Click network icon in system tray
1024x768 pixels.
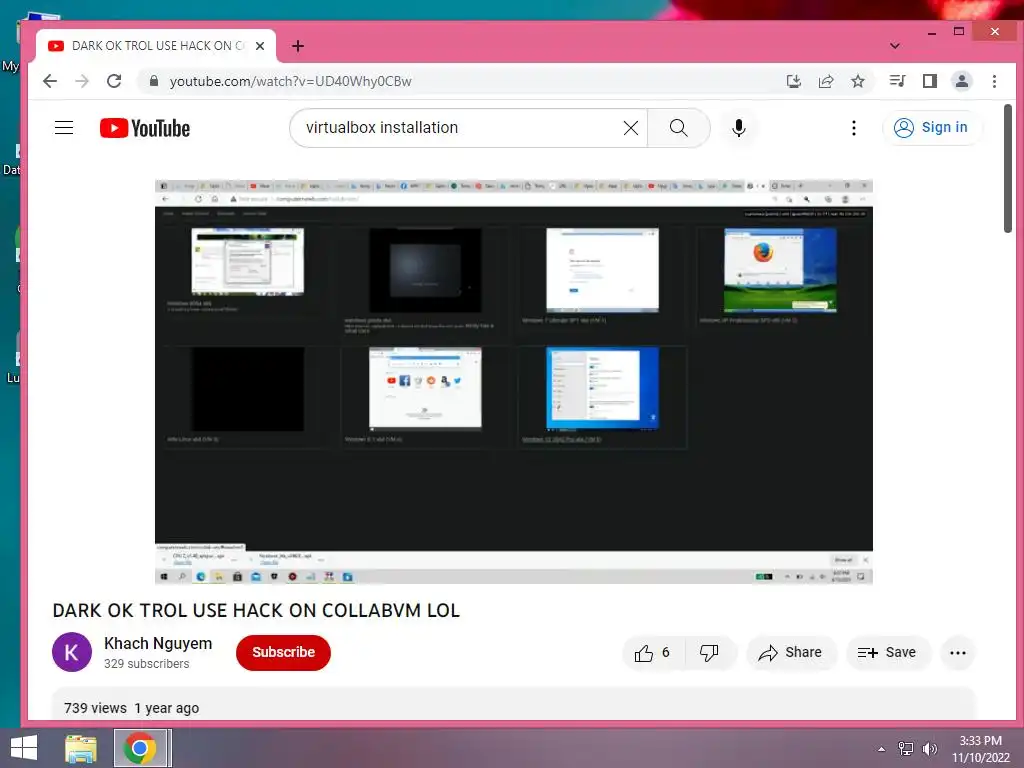coord(906,748)
